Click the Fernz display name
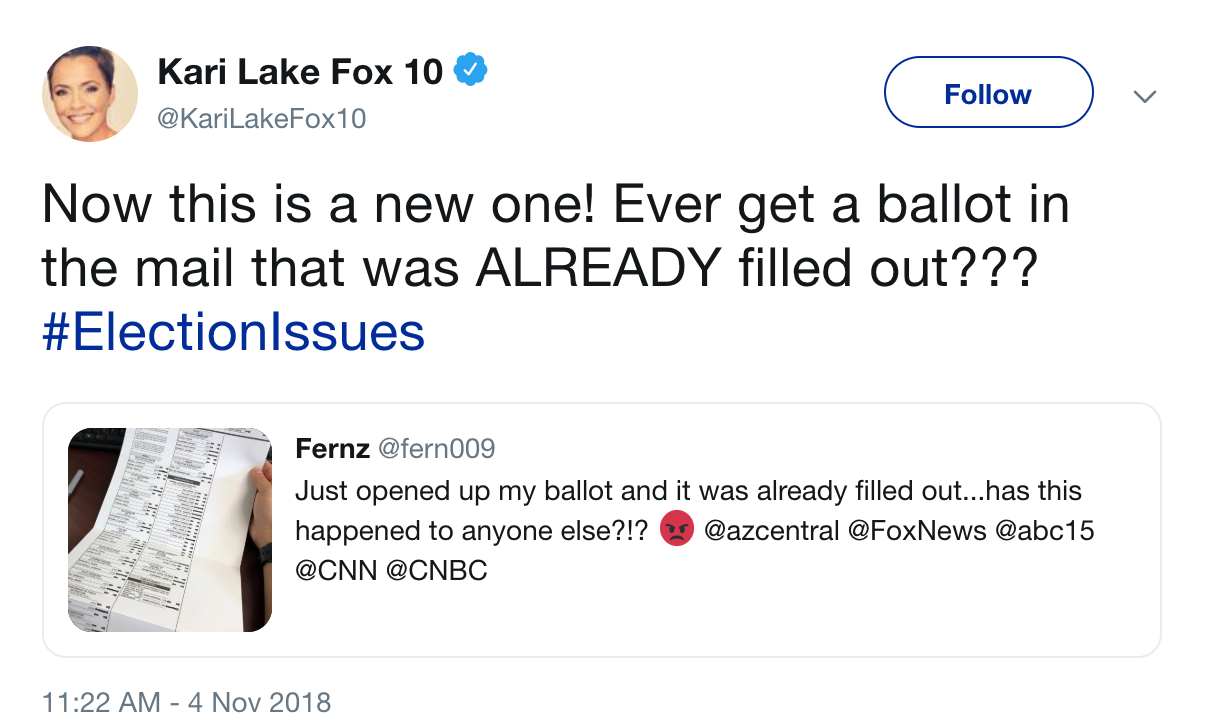Image resolution: width=1216 pixels, height=726 pixels. click(x=331, y=449)
